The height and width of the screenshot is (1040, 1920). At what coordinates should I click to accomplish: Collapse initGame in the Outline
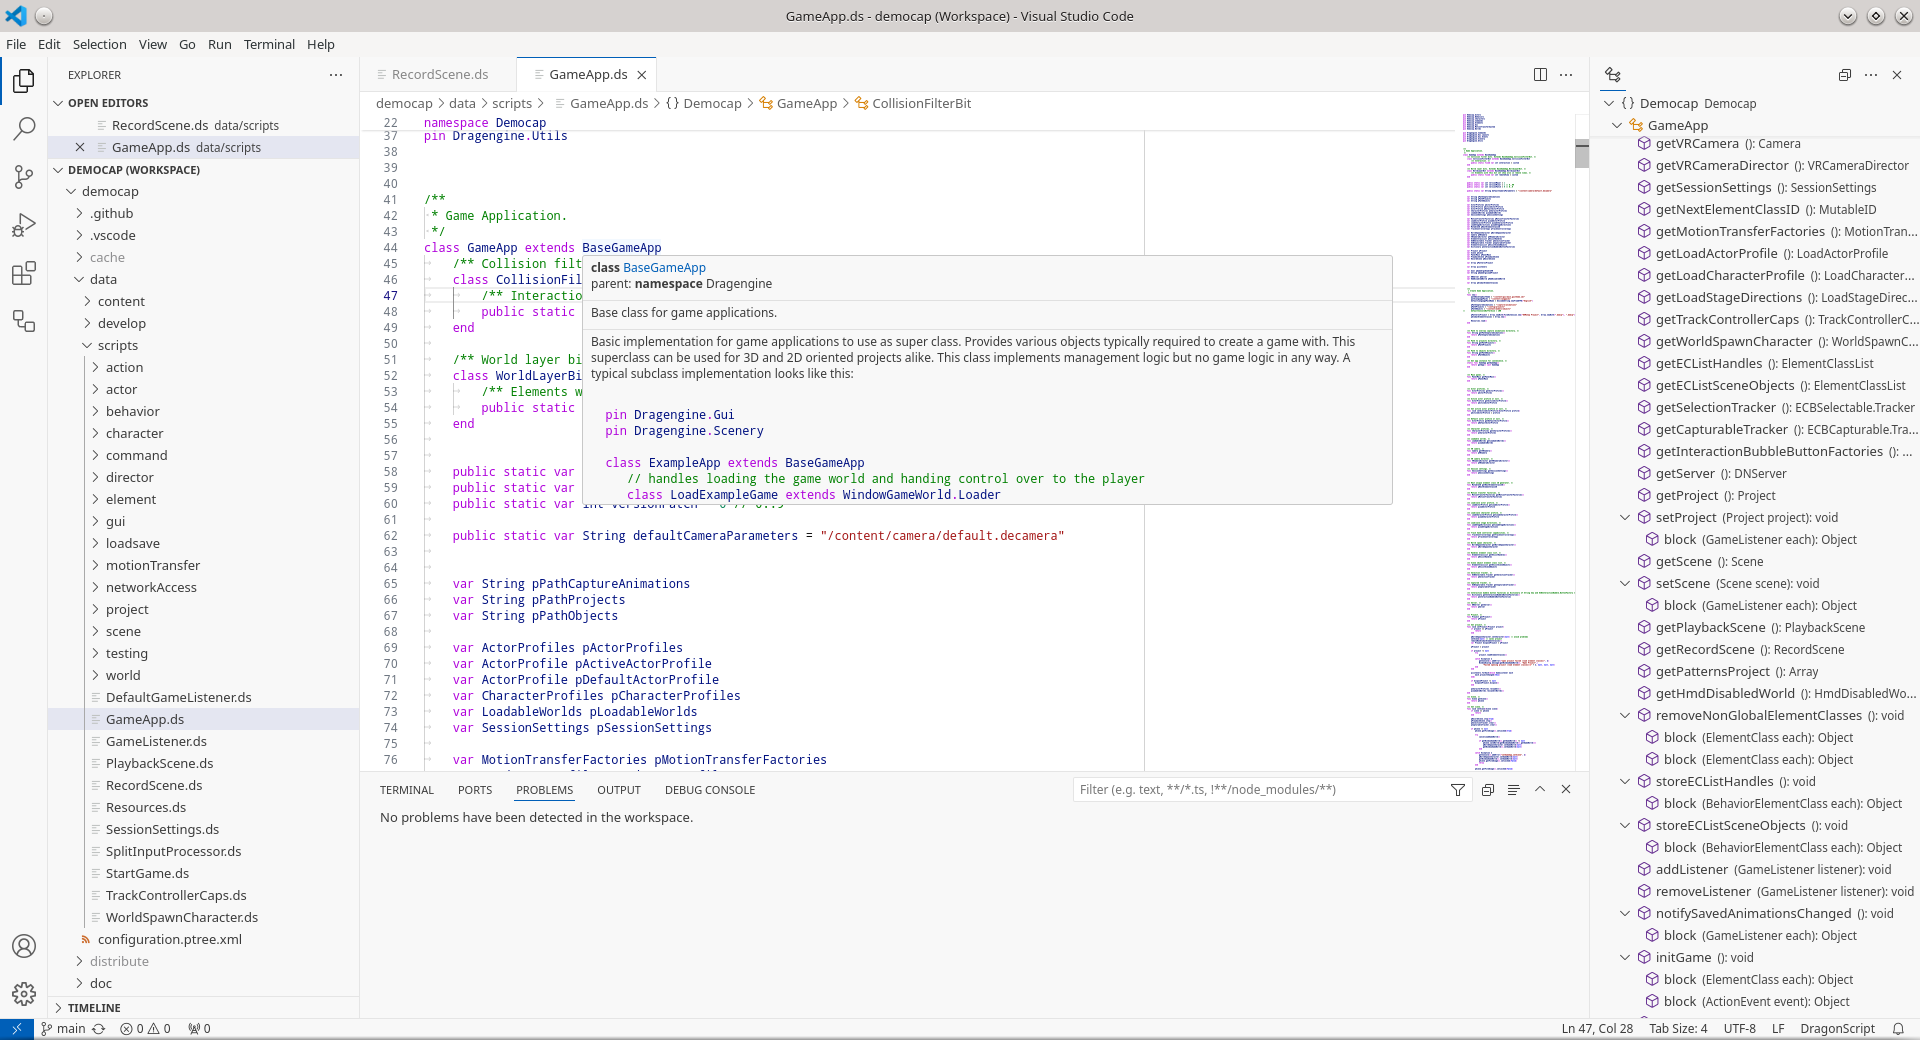click(1625, 958)
